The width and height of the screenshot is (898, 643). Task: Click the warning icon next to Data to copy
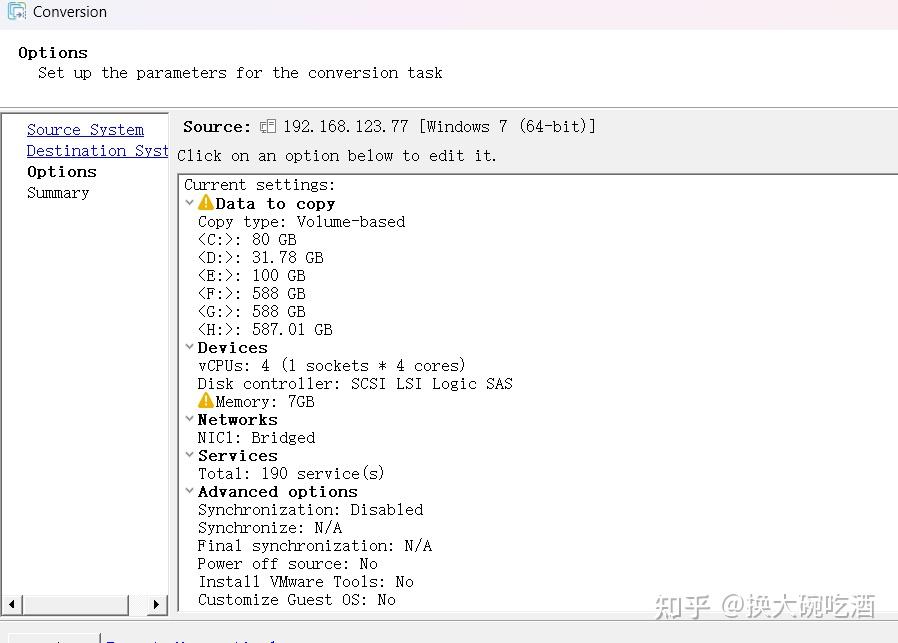pos(205,202)
